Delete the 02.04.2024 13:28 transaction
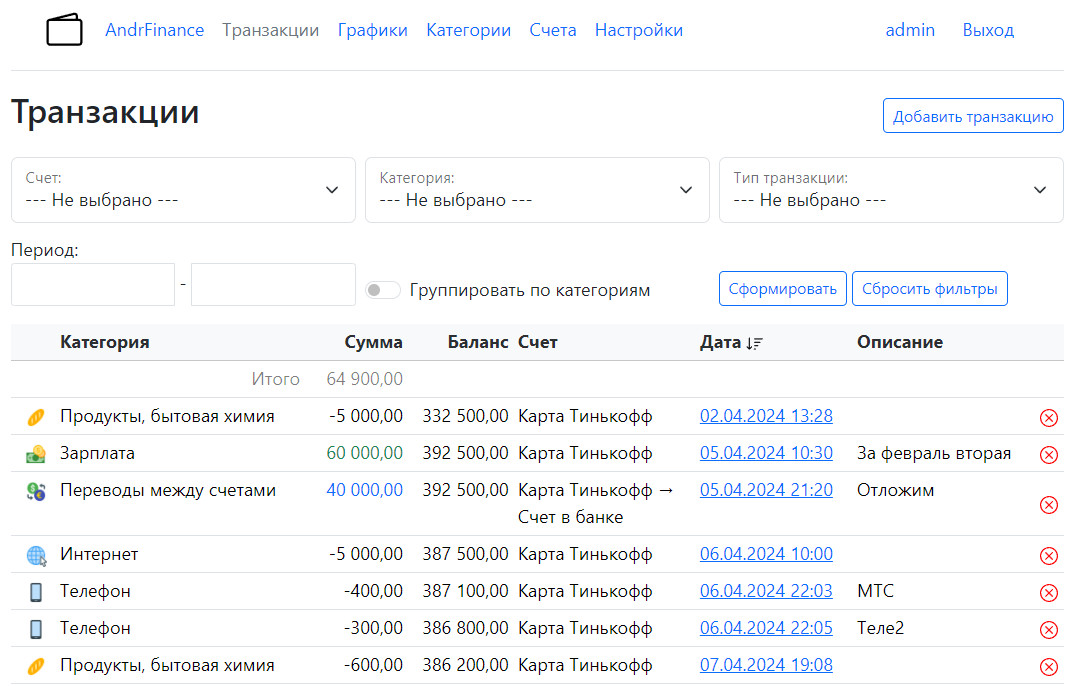The image size is (1090, 686). coord(1048,418)
